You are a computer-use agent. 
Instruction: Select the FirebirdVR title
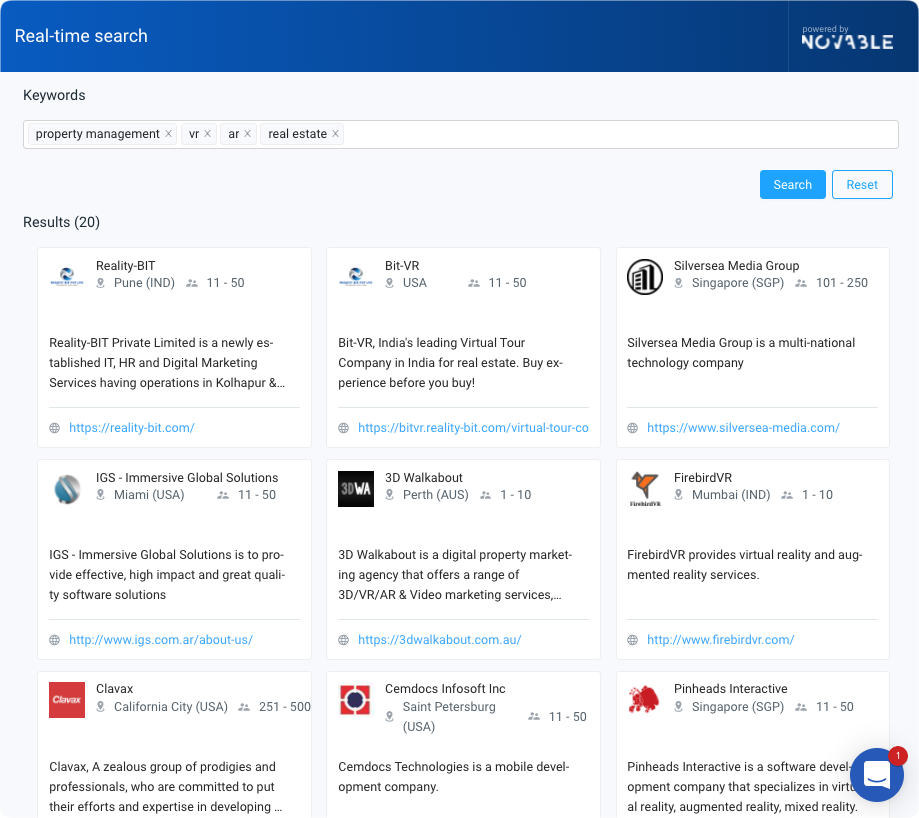pyautogui.click(x=703, y=478)
